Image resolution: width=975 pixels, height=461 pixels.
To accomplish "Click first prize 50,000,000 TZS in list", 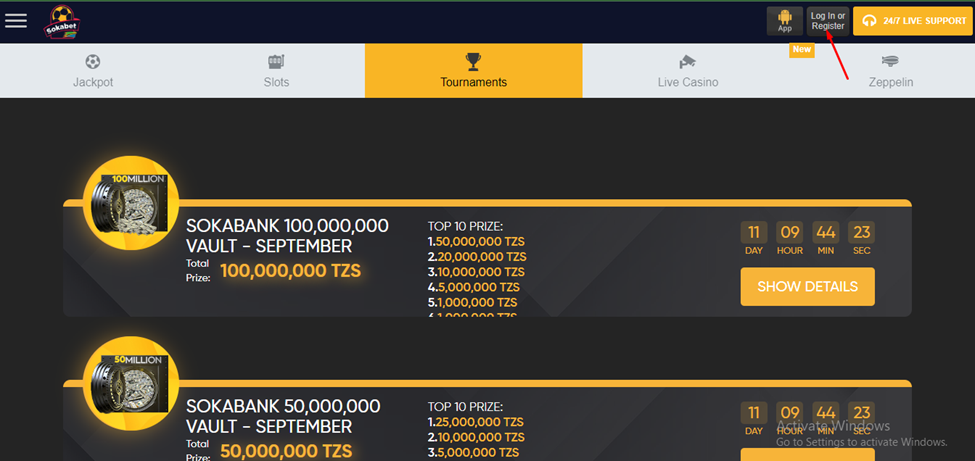I will pyautogui.click(x=477, y=241).
